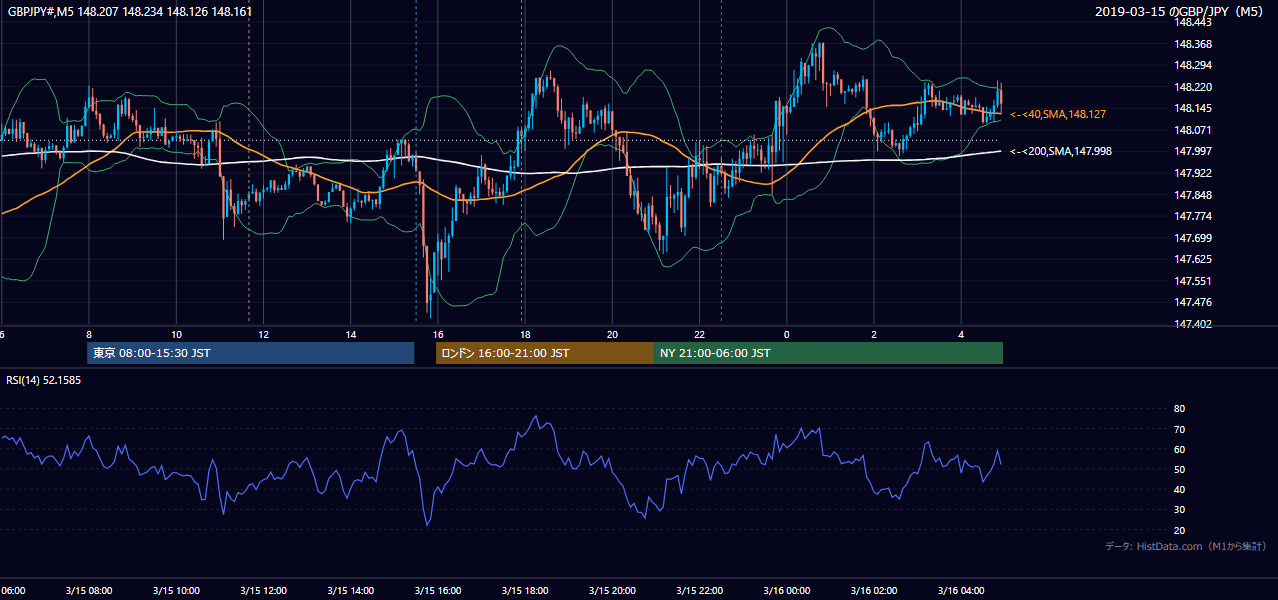Click the price scale value 147.848

click(1194, 195)
